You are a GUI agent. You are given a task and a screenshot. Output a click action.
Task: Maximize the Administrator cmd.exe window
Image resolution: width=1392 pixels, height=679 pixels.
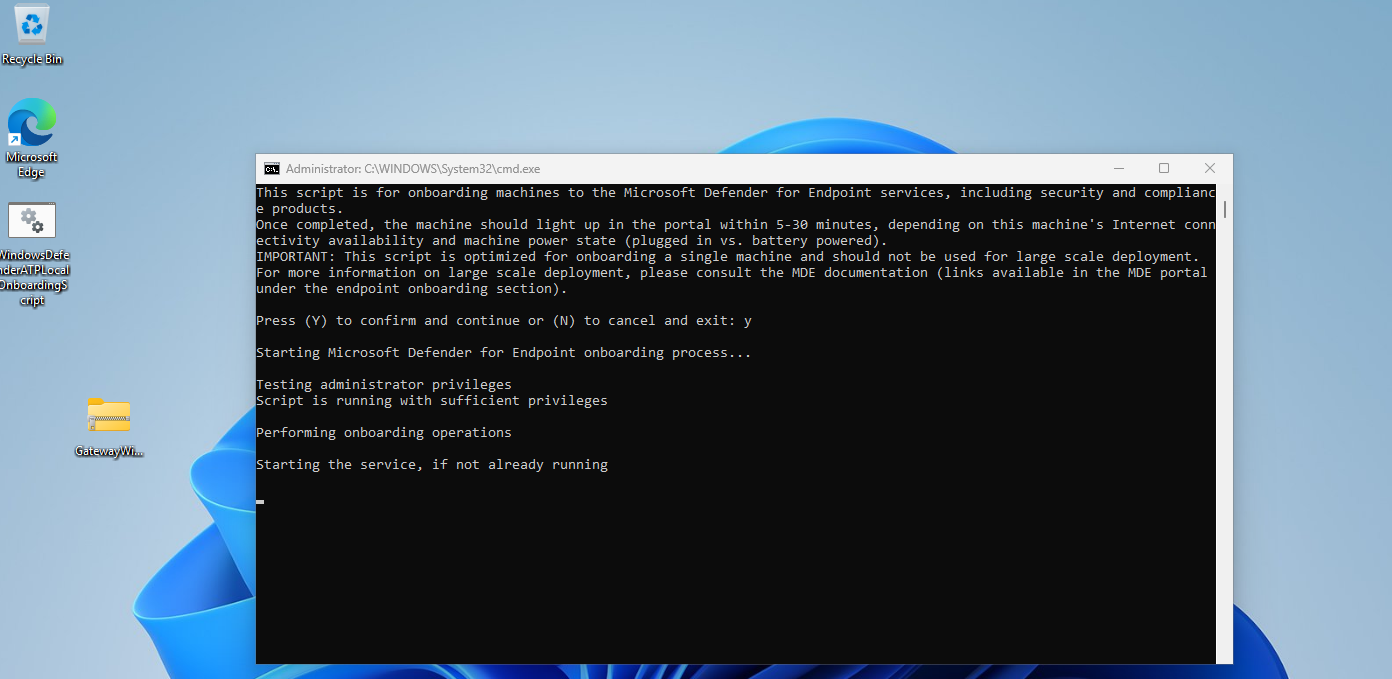[1163, 169]
